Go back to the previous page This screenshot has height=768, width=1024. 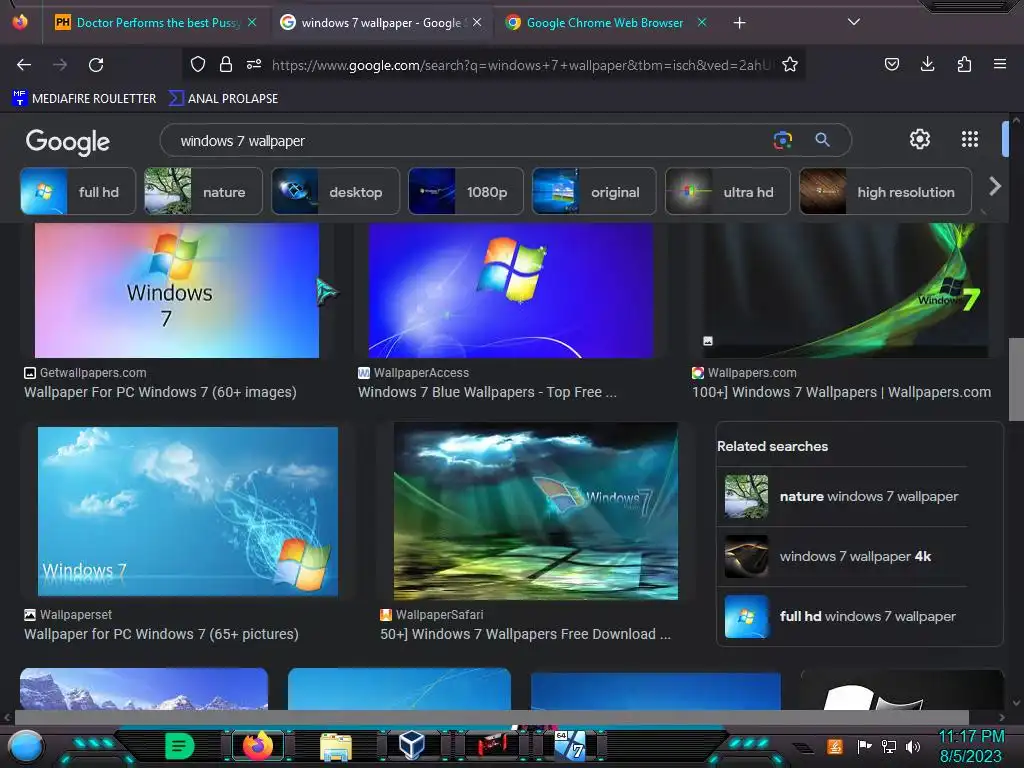(x=24, y=65)
